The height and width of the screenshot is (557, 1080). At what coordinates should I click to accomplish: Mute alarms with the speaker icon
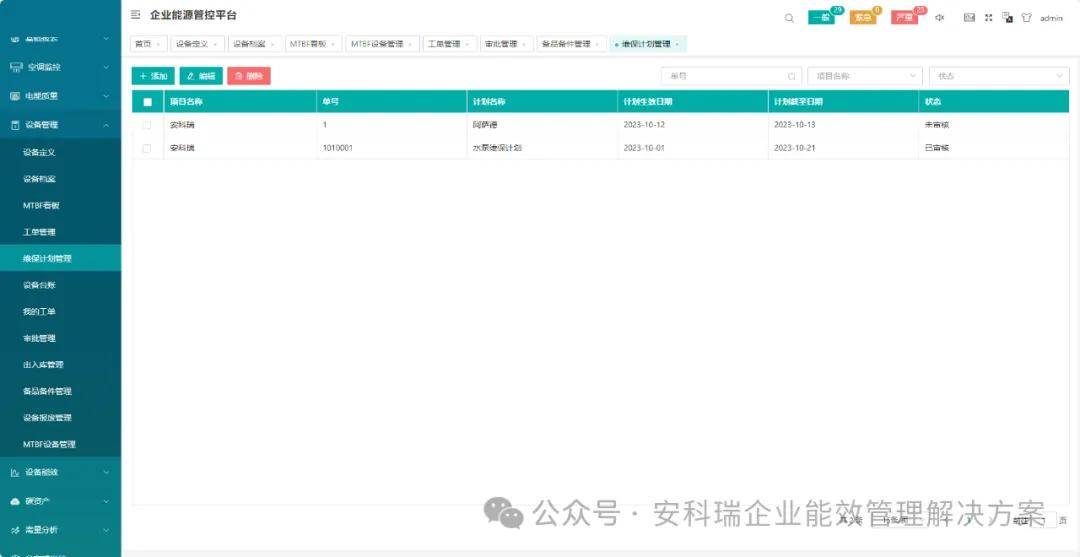coord(940,17)
